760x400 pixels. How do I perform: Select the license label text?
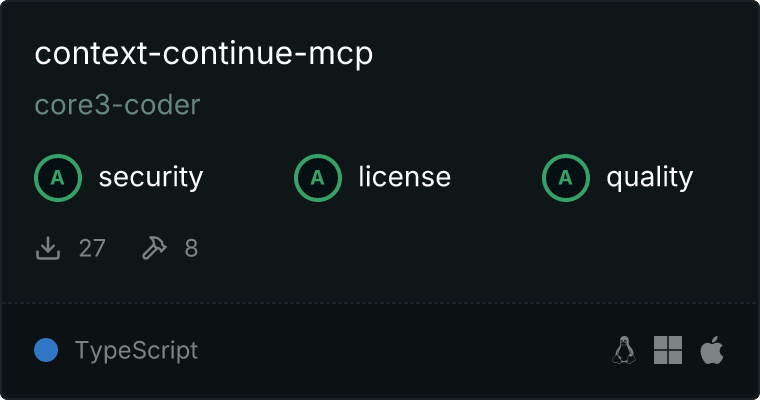click(x=405, y=176)
